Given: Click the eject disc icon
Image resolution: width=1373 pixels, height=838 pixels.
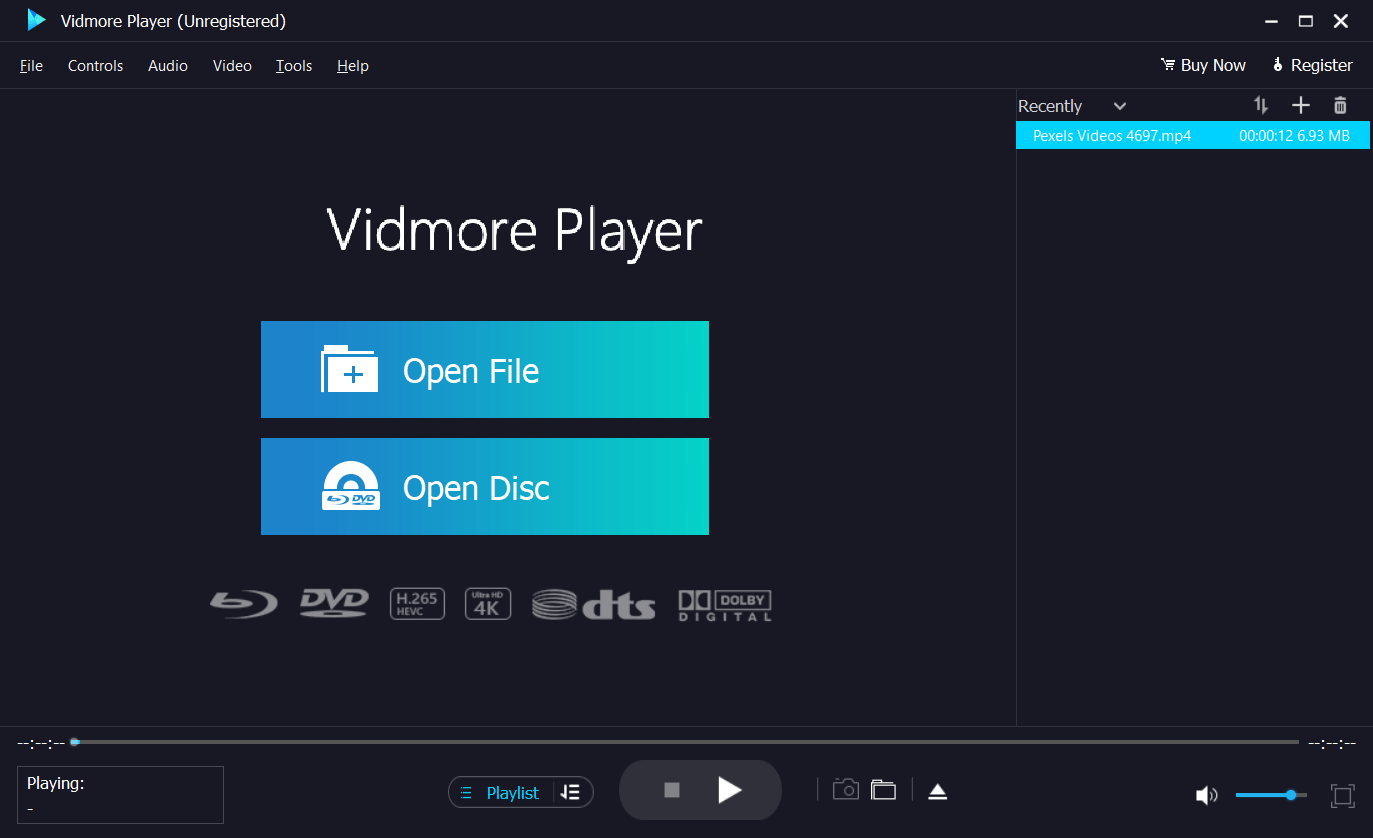Looking at the screenshot, I should [x=937, y=792].
